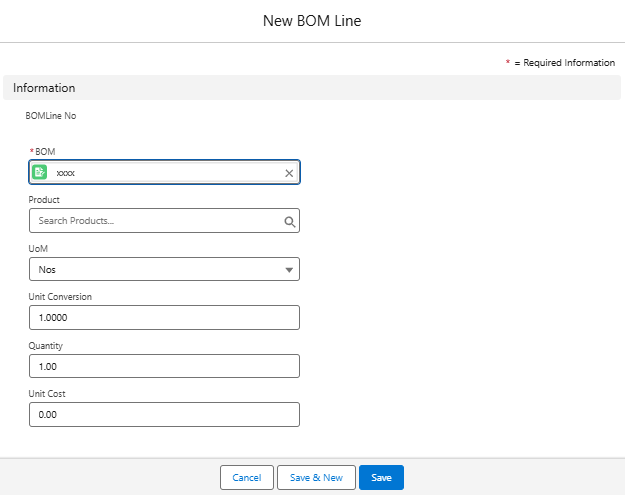Click the green BOM record icon
Screen dimensions: 625x495
pyautogui.click(x=40, y=173)
